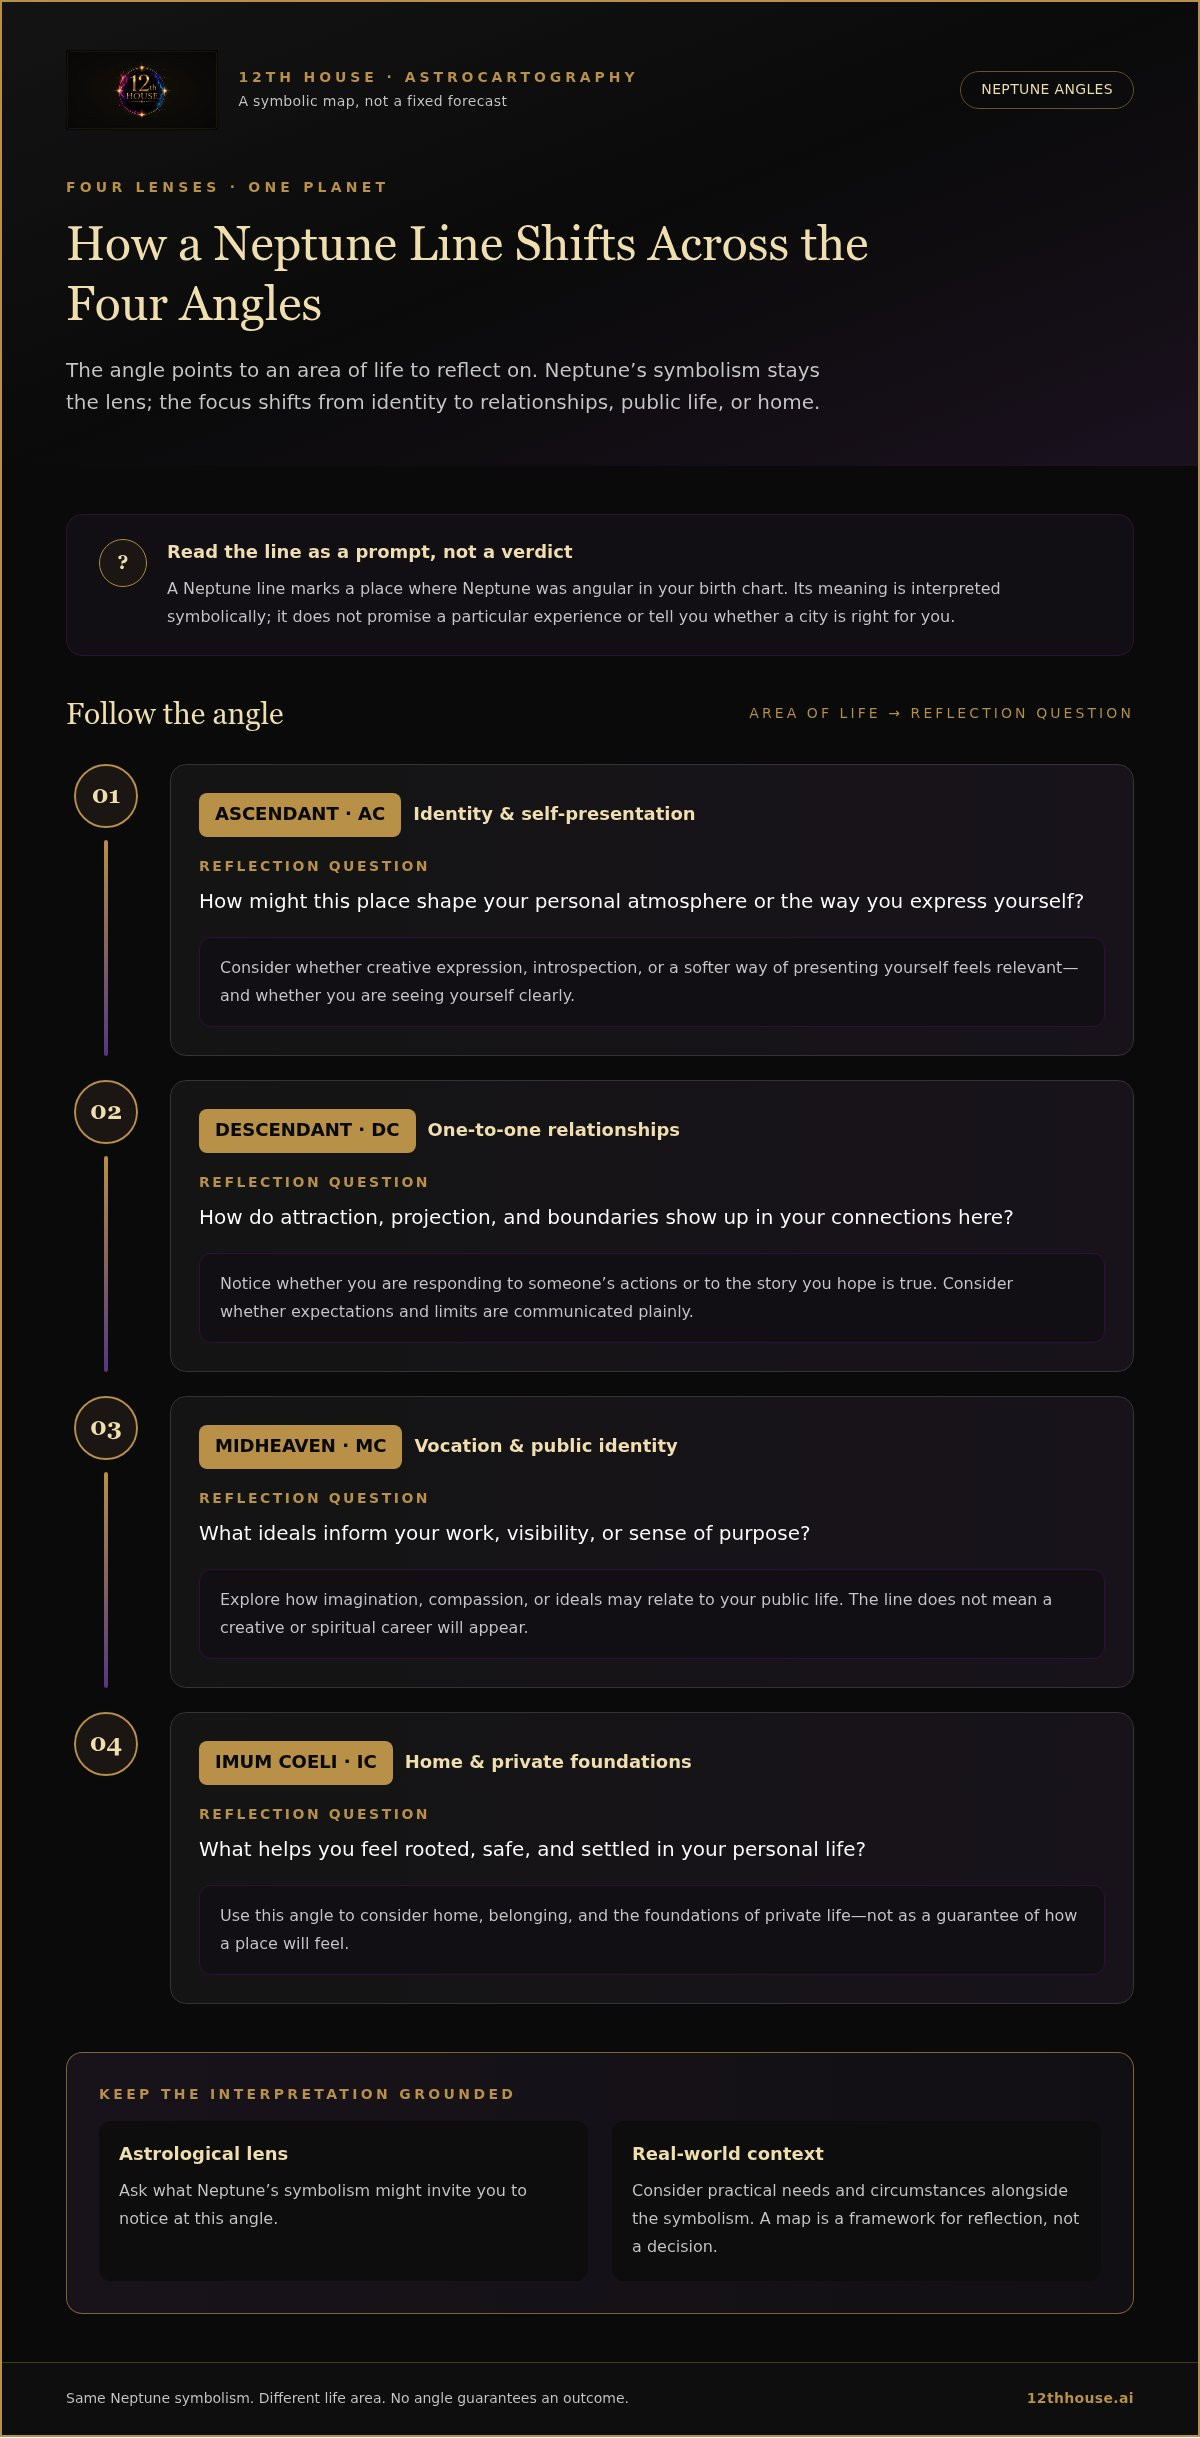Select the step 01 circle marker

point(106,796)
